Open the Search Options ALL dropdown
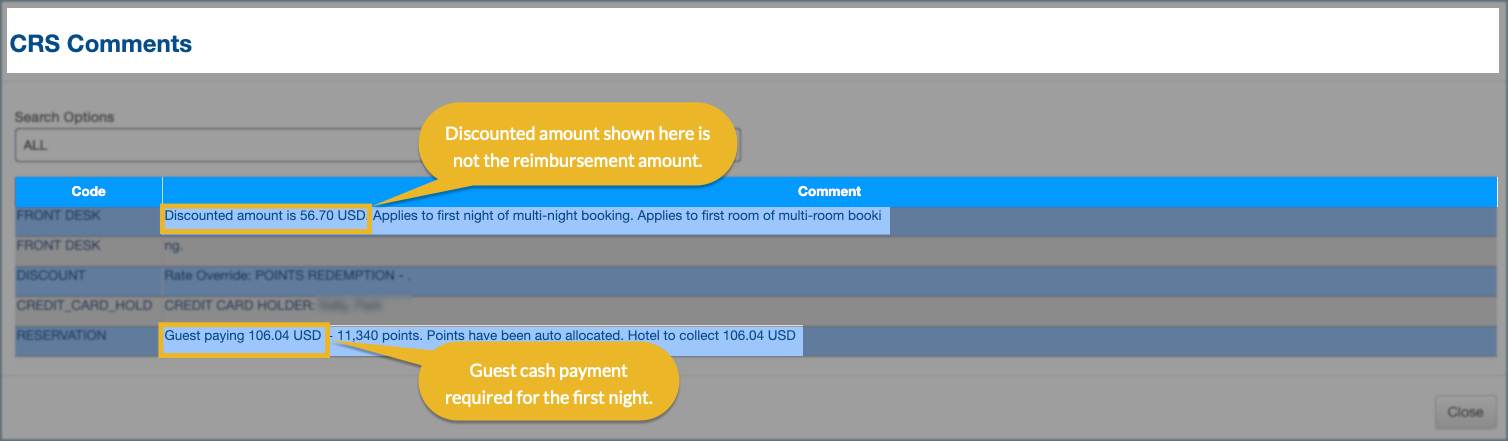1508x441 pixels. [200, 145]
